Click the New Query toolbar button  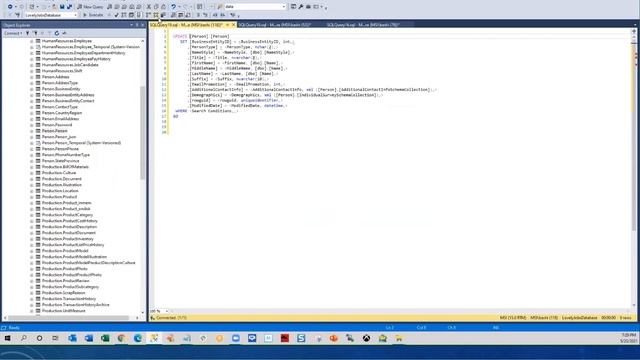point(90,7)
